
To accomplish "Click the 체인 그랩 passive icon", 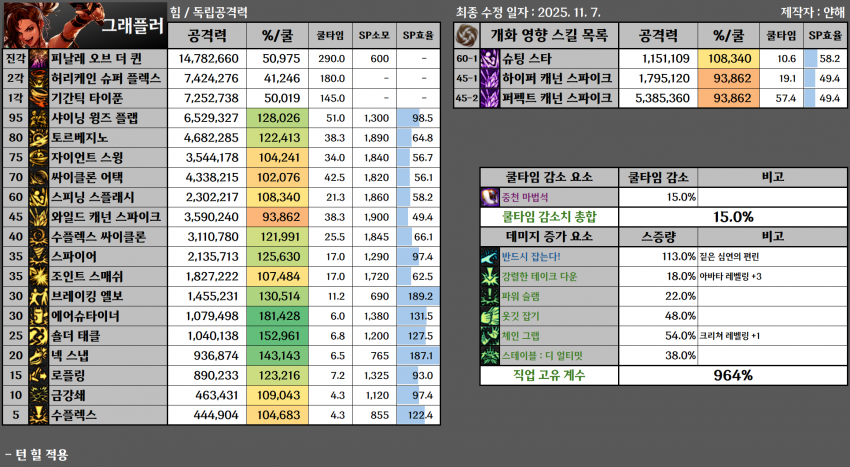I will coord(490,335).
